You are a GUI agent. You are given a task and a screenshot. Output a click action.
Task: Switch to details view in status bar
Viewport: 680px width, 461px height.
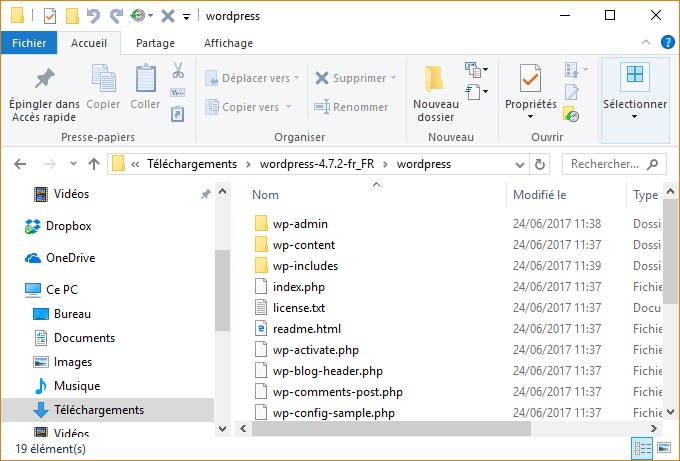642,449
